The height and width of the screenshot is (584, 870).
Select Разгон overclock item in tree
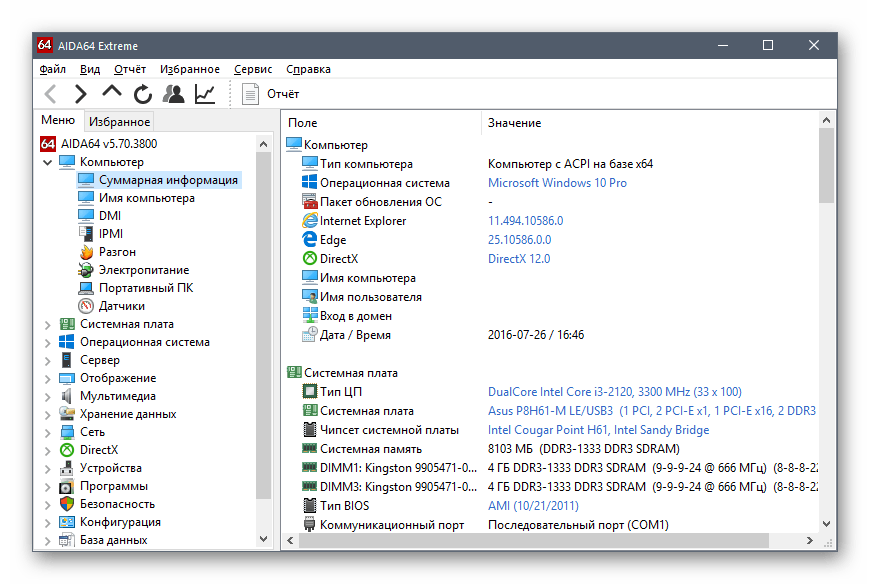click(117, 252)
